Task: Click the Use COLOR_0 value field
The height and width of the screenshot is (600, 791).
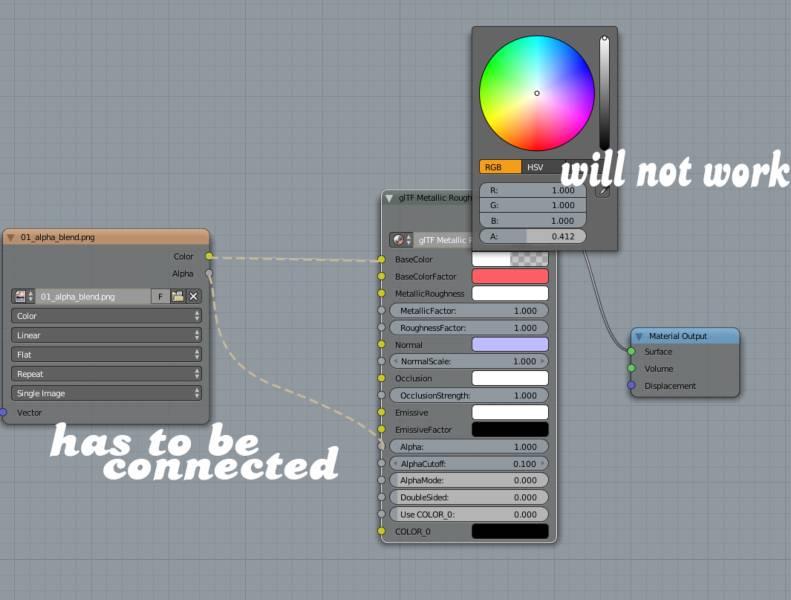Action: pyautogui.click(x=469, y=515)
